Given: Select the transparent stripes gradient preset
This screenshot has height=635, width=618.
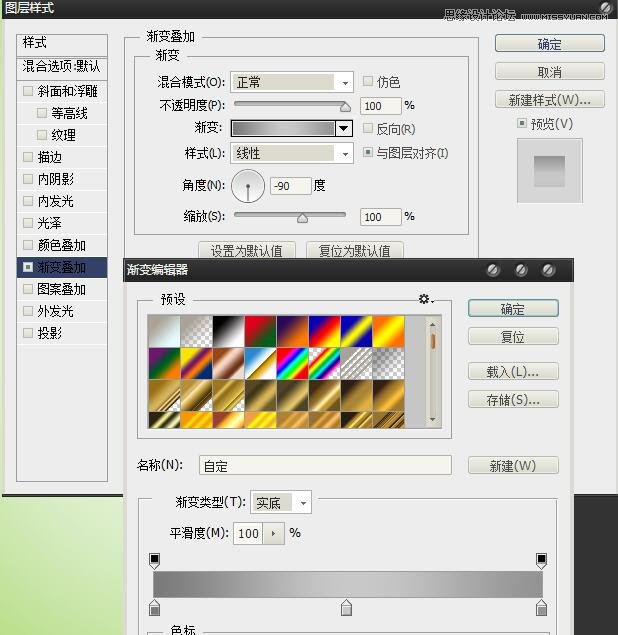Looking at the screenshot, I should point(356,363).
